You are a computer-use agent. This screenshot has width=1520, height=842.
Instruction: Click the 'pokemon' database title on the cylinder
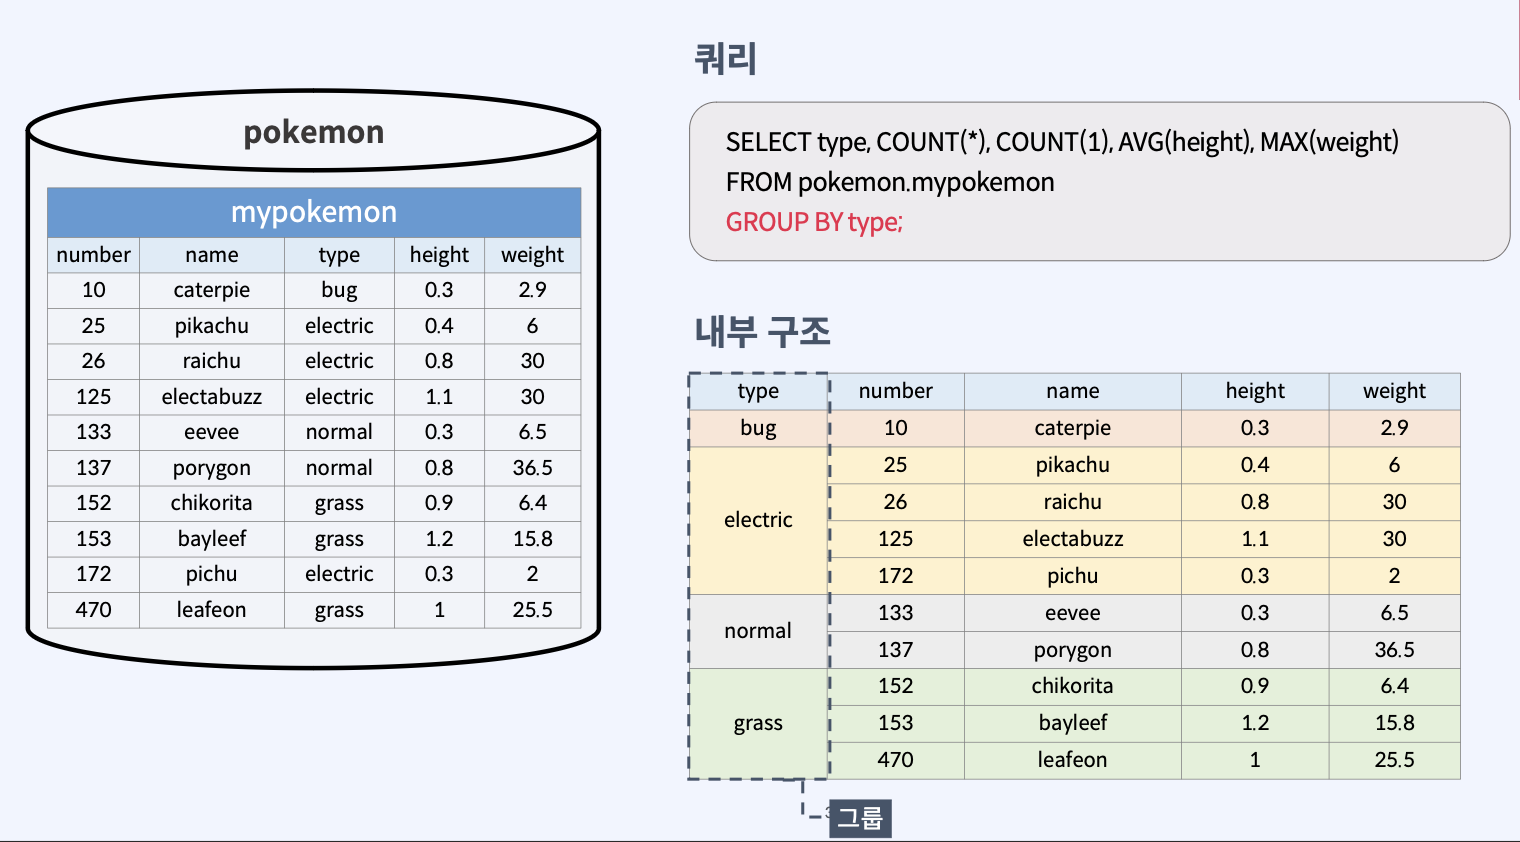314,132
